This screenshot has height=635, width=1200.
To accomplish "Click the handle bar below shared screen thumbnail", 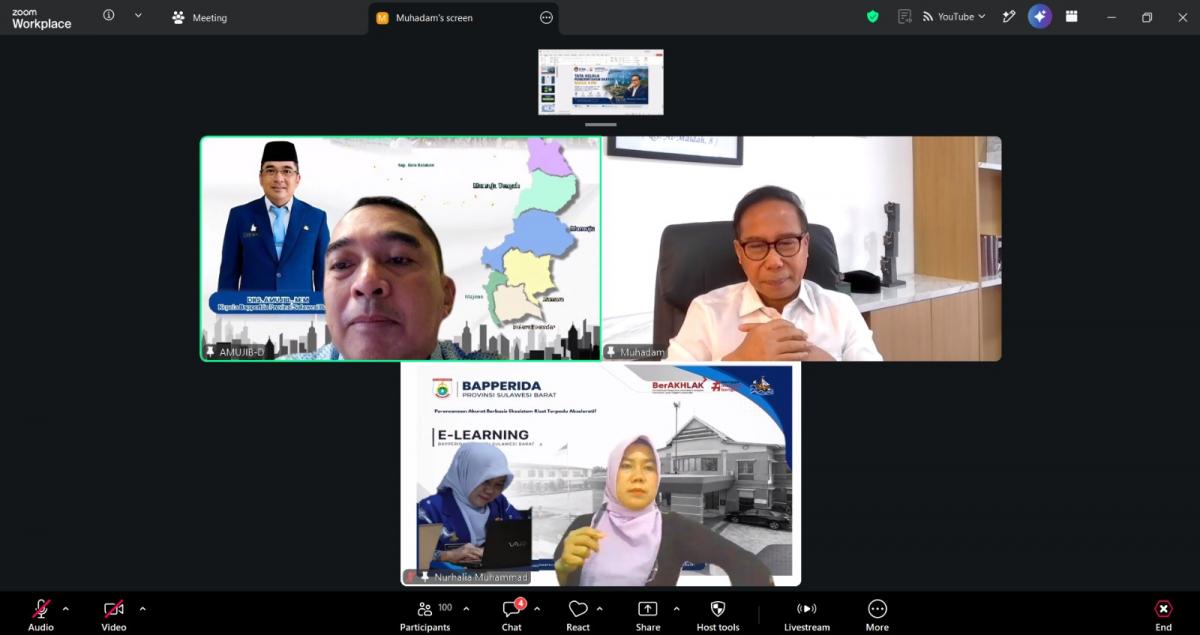I will (600, 125).
